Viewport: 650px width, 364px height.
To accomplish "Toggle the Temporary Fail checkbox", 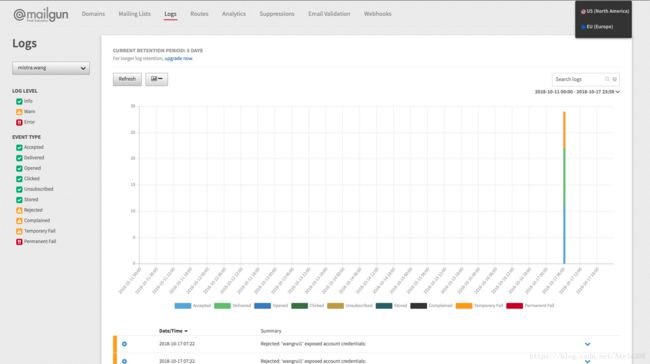I will (x=19, y=231).
